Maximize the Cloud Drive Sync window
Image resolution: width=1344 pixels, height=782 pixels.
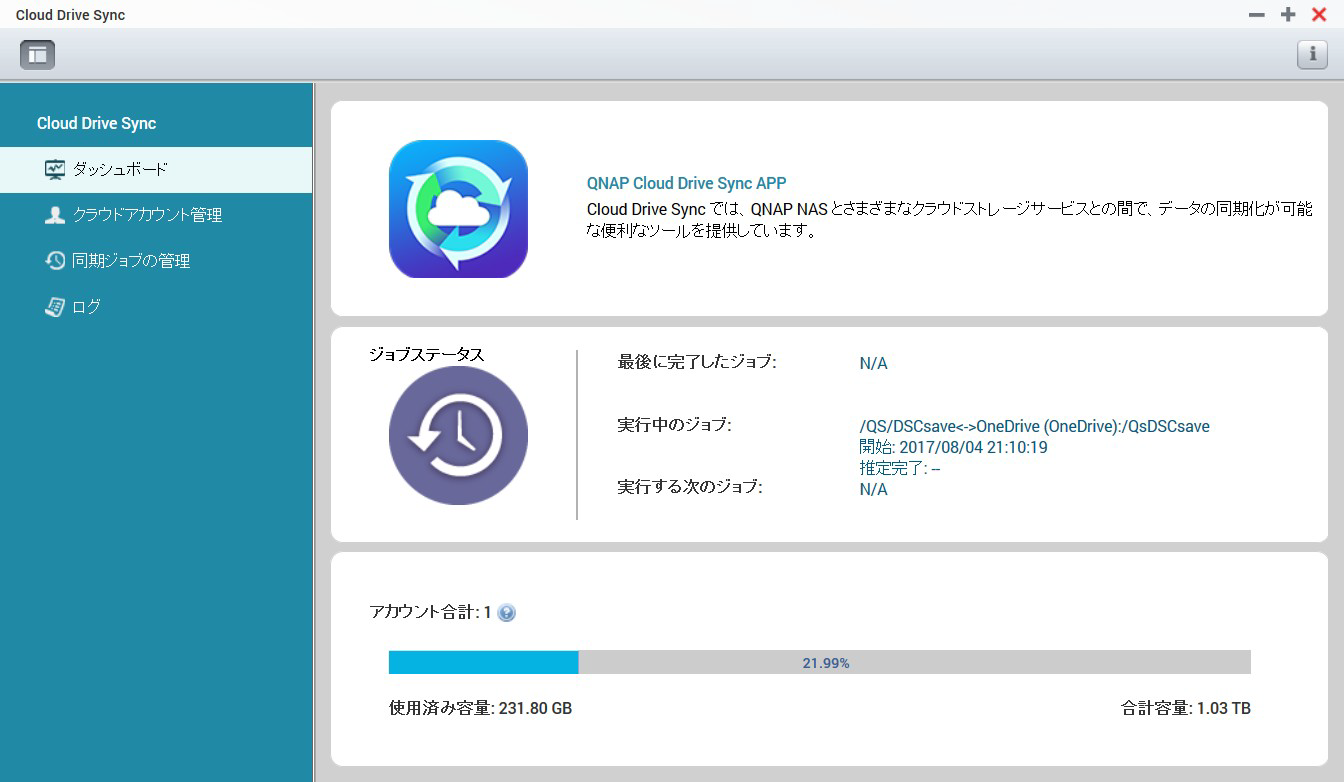(x=1288, y=15)
